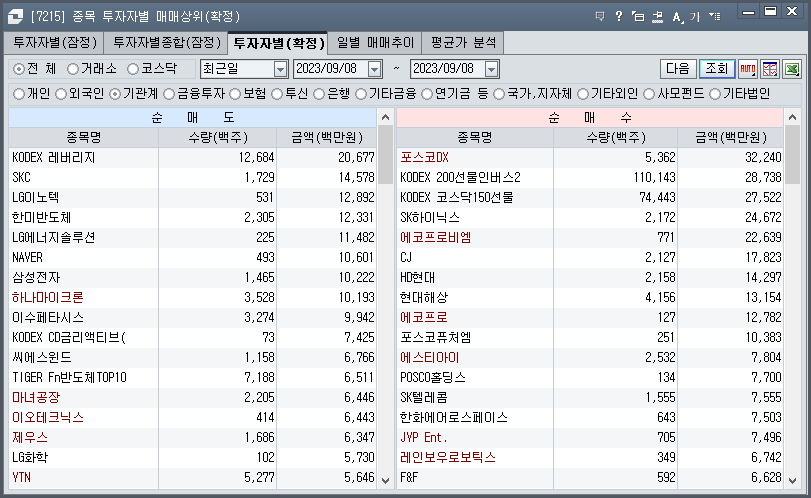The width and height of the screenshot is (811, 498).
Task: Click the 순매수 list scrollbar thumb
Action: click(x=792, y=155)
